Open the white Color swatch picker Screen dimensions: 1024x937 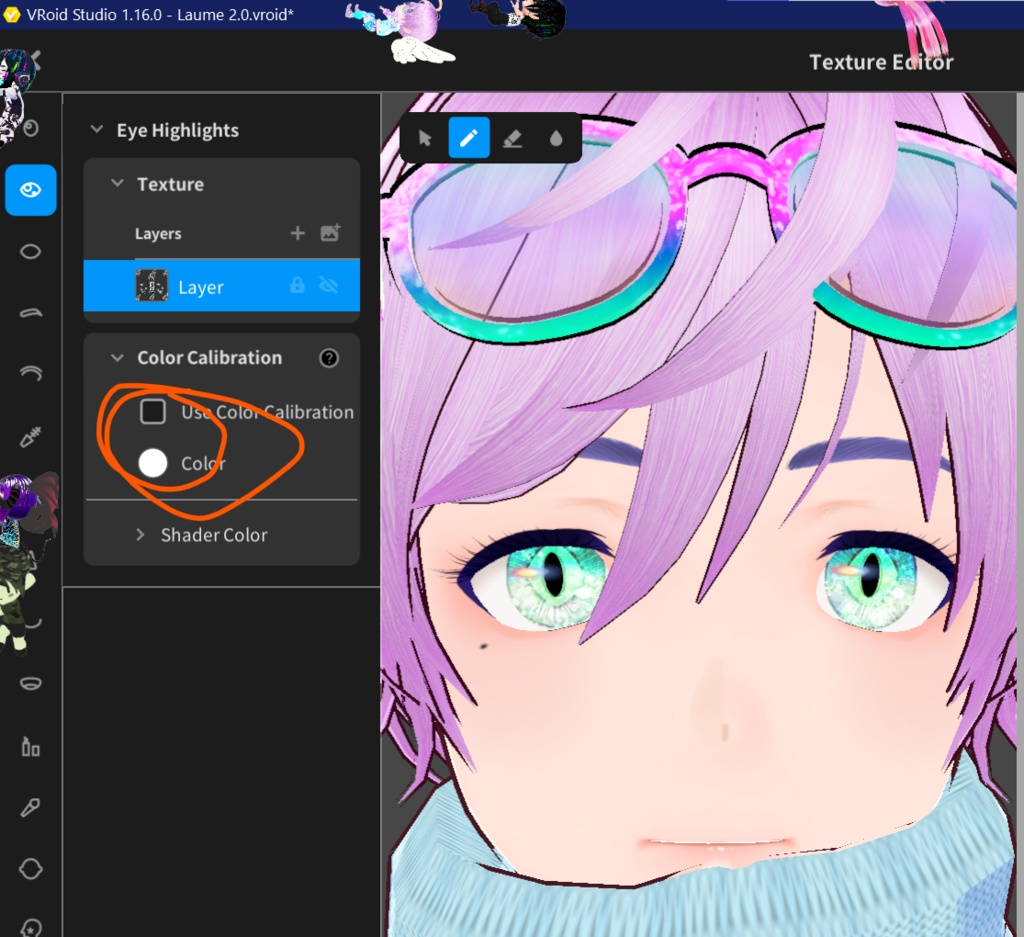point(153,462)
